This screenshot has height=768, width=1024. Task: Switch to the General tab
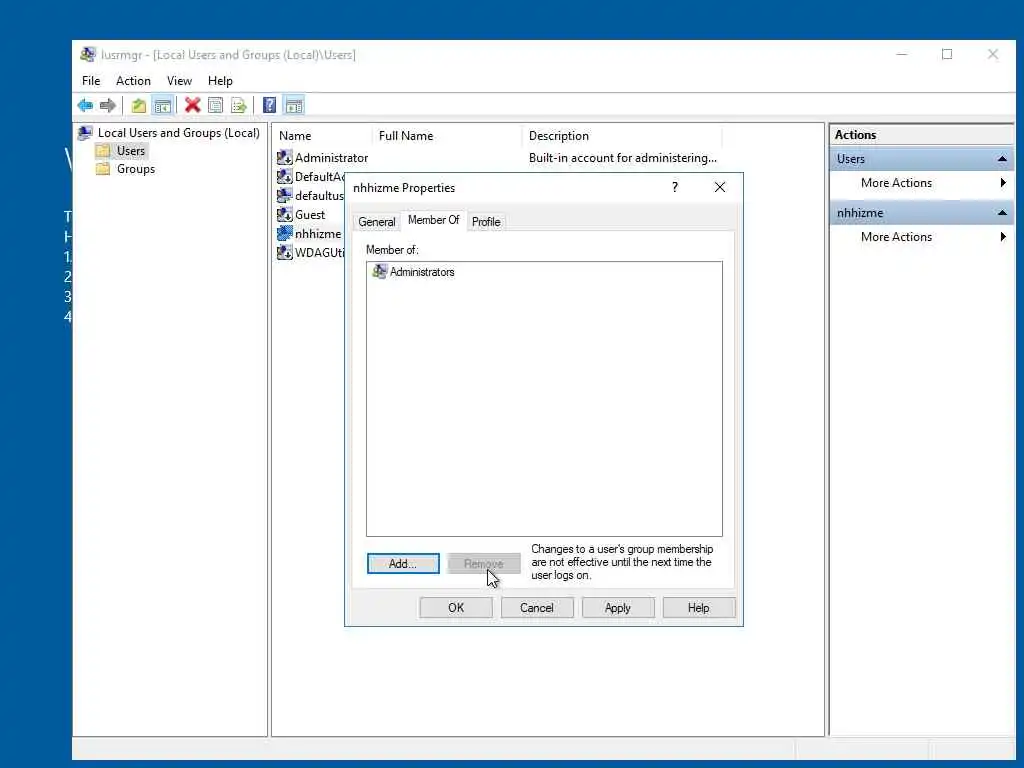point(377,222)
